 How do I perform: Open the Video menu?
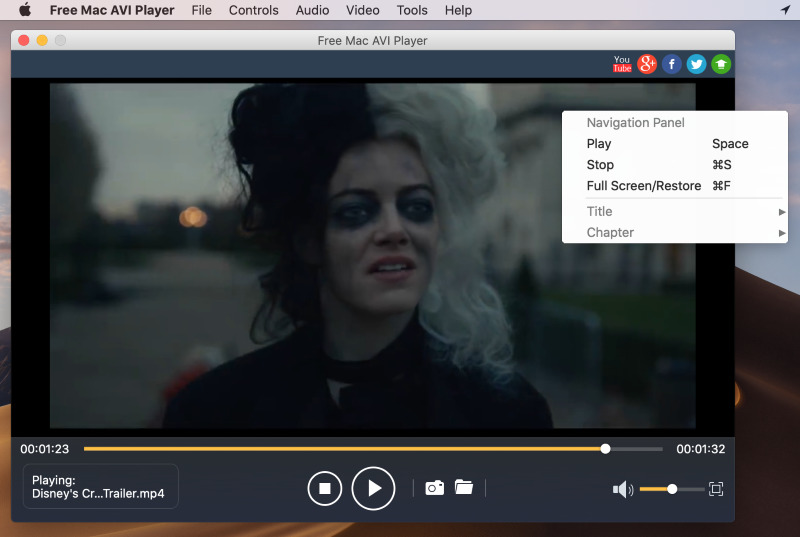click(x=363, y=10)
